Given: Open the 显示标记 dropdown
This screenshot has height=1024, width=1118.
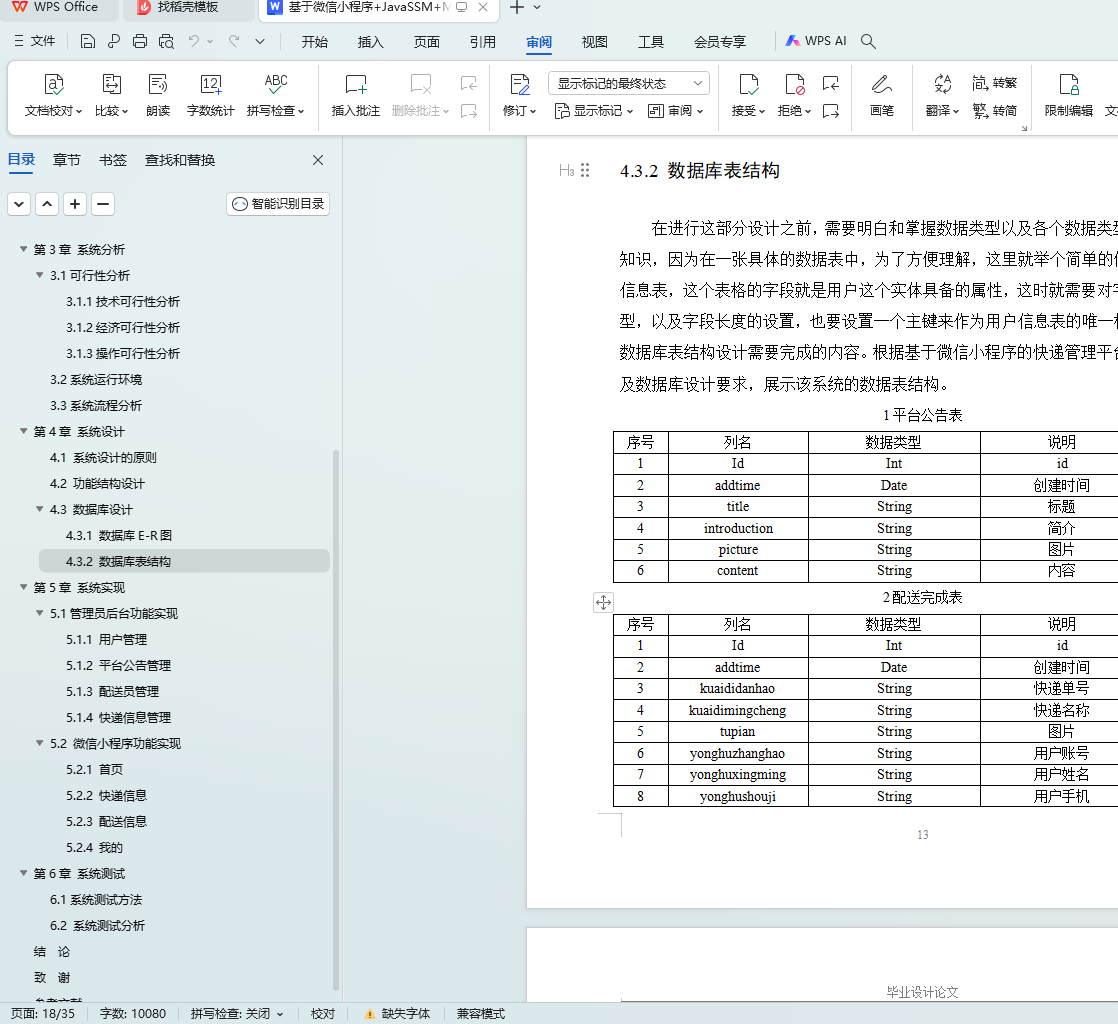Looking at the screenshot, I should (594, 111).
